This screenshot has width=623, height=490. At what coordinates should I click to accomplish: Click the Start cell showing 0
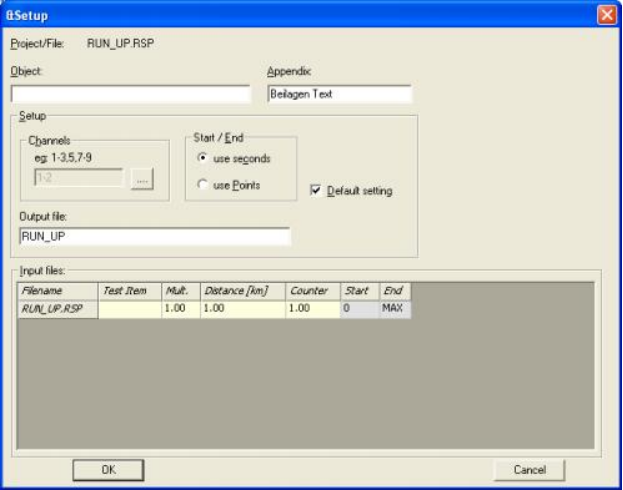click(x=360, y=309)
